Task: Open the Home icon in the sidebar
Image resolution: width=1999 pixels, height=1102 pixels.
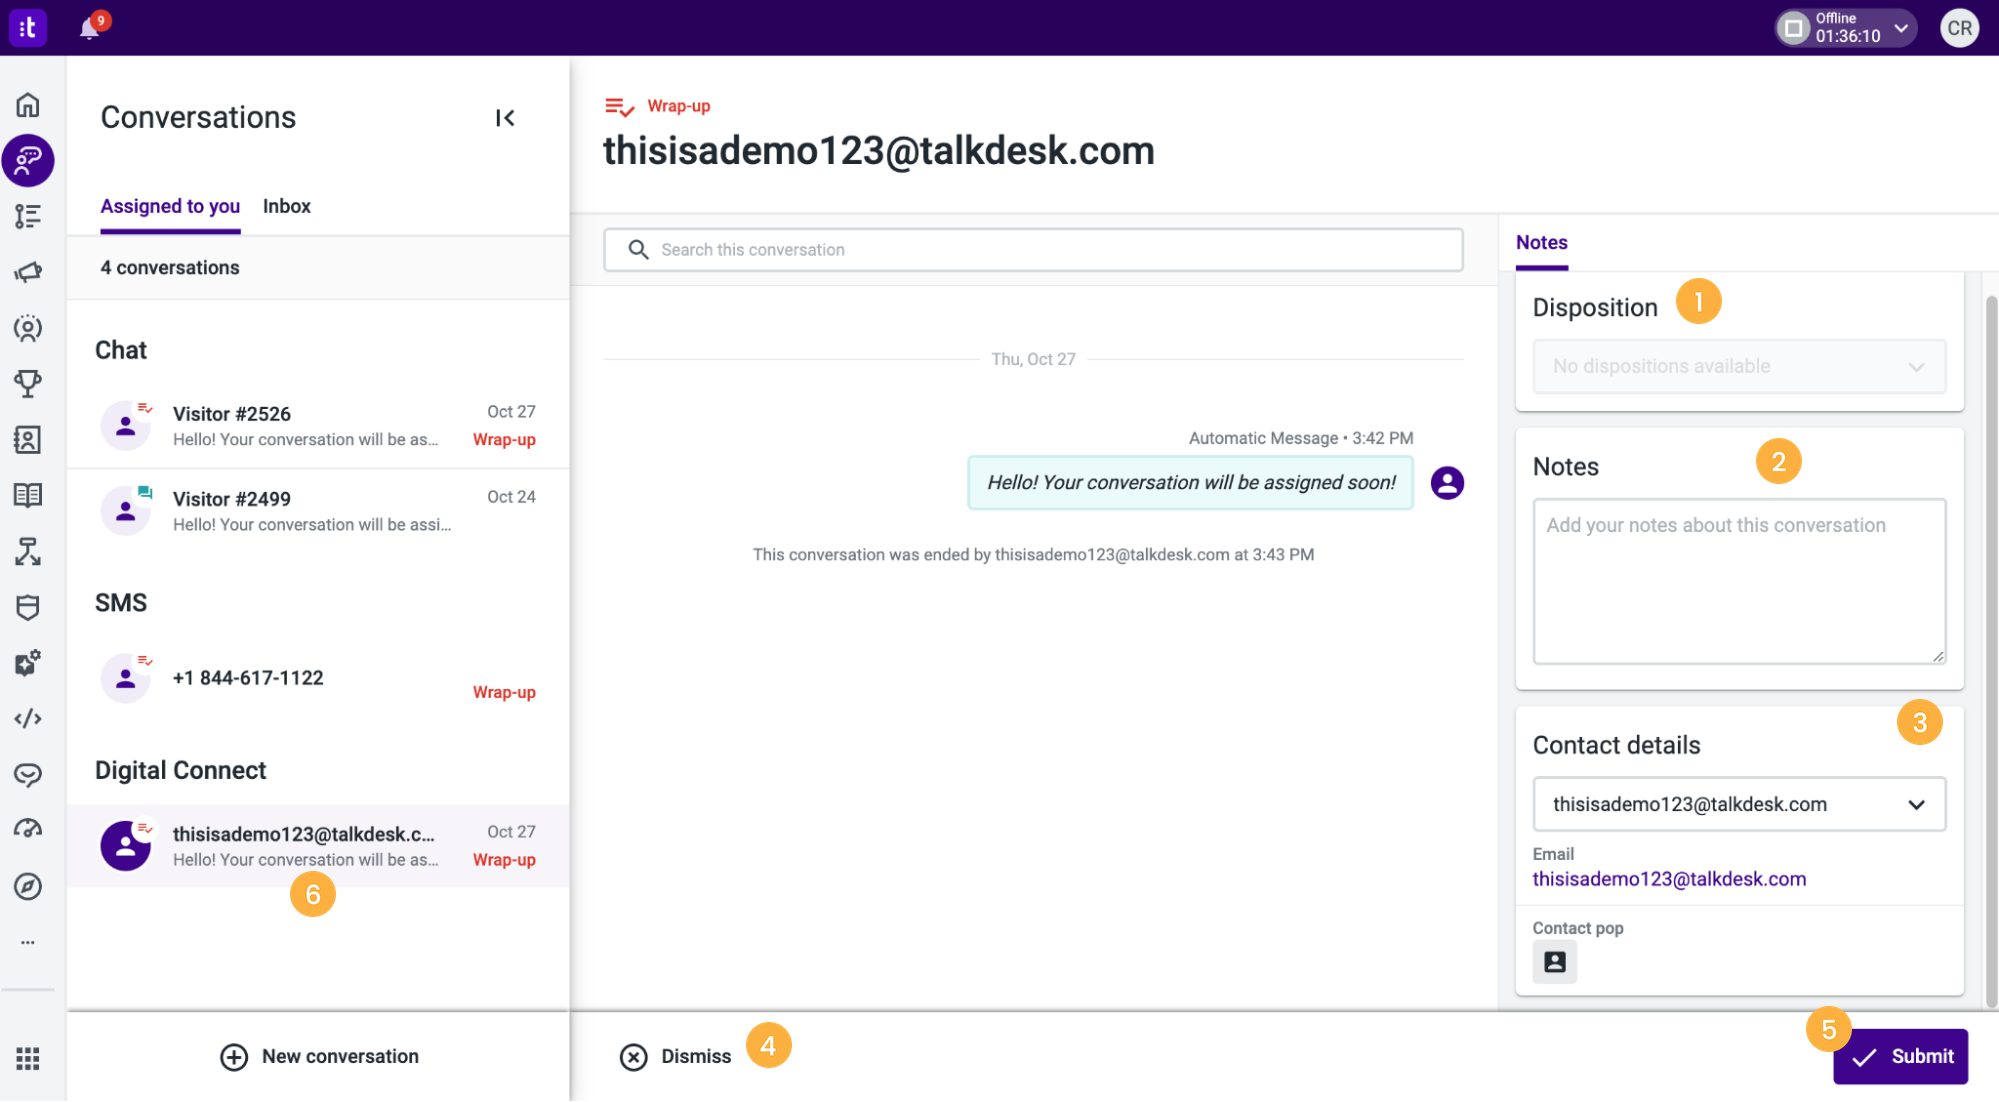Action: coord(28,104)
